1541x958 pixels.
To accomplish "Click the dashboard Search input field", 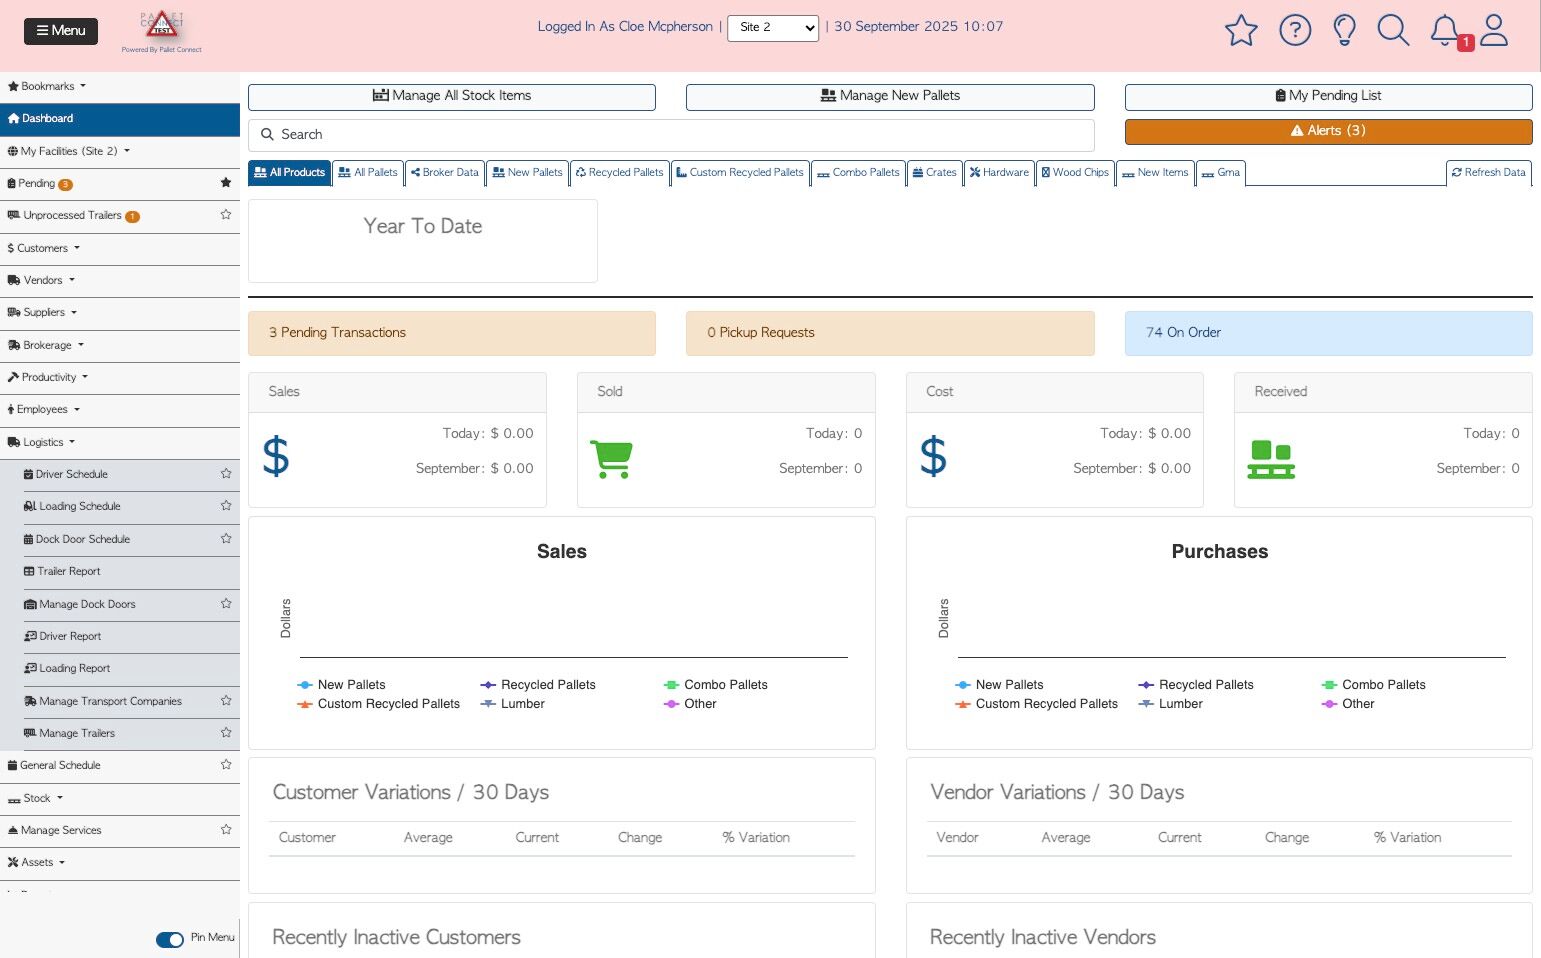I will (671, 135).
